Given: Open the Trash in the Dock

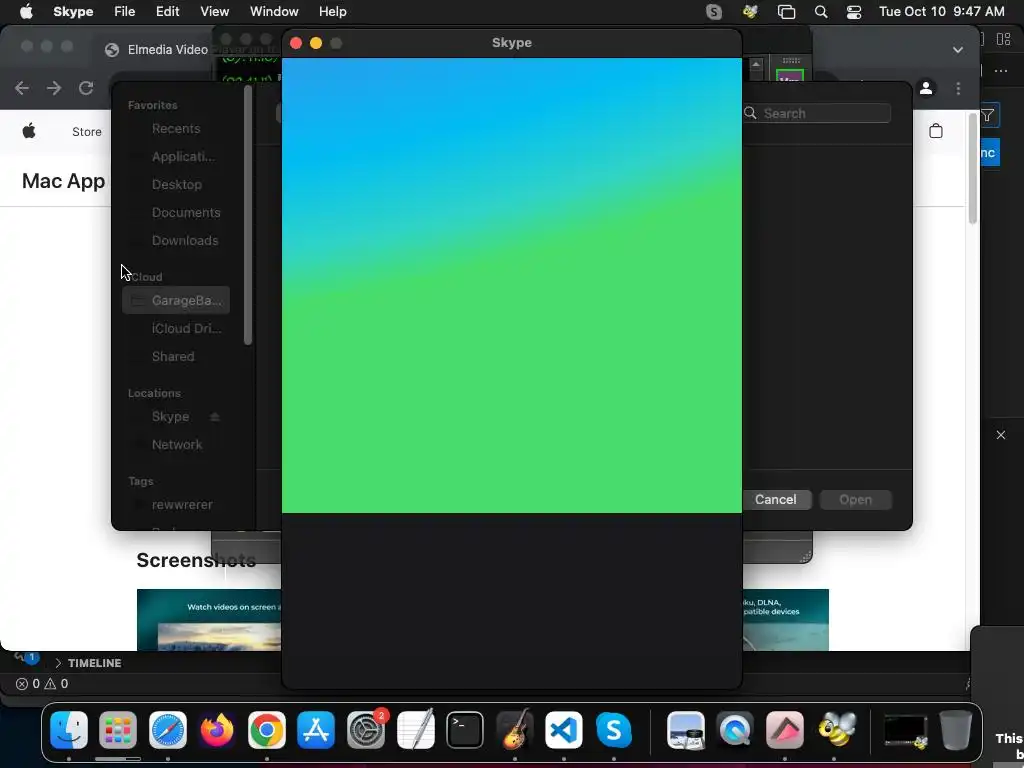Looking at the screenshot, I should coord(955,729).
